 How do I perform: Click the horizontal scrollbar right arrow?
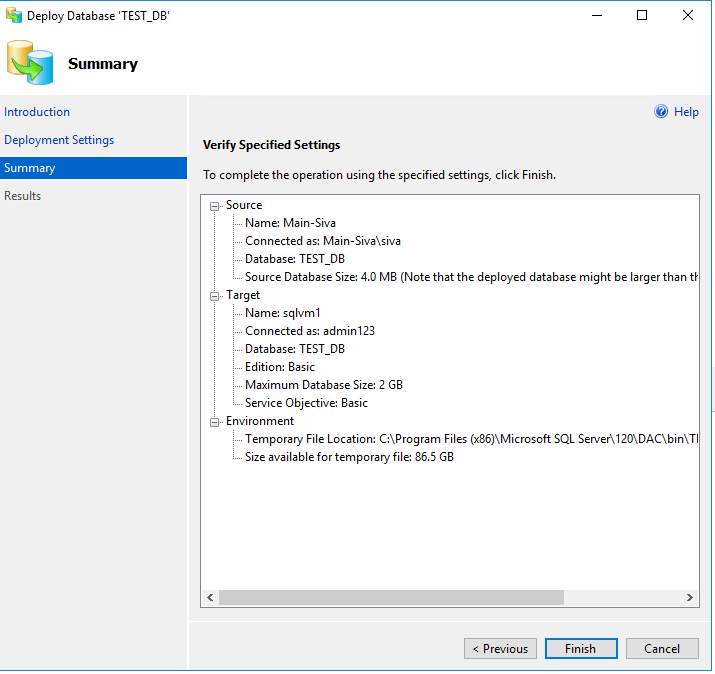[x=690, y=597]
